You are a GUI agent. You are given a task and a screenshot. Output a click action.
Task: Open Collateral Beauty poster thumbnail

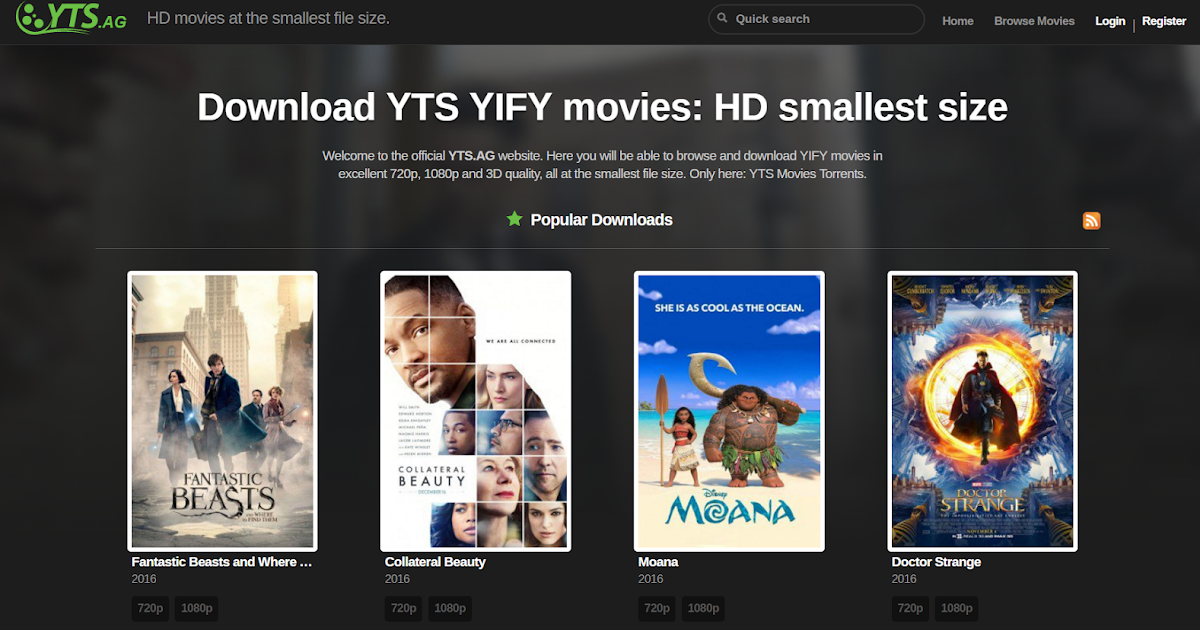point(476,411)
